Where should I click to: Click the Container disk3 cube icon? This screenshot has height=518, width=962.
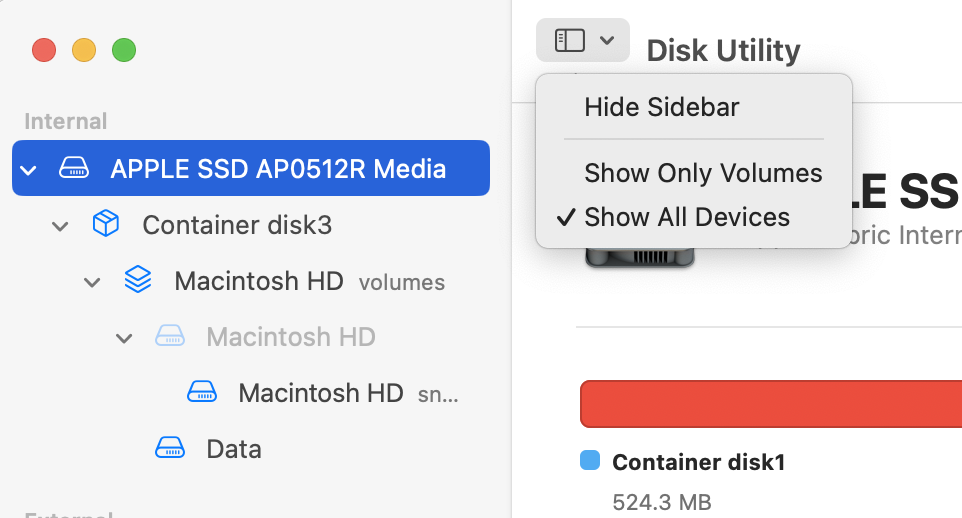(105, 225)
